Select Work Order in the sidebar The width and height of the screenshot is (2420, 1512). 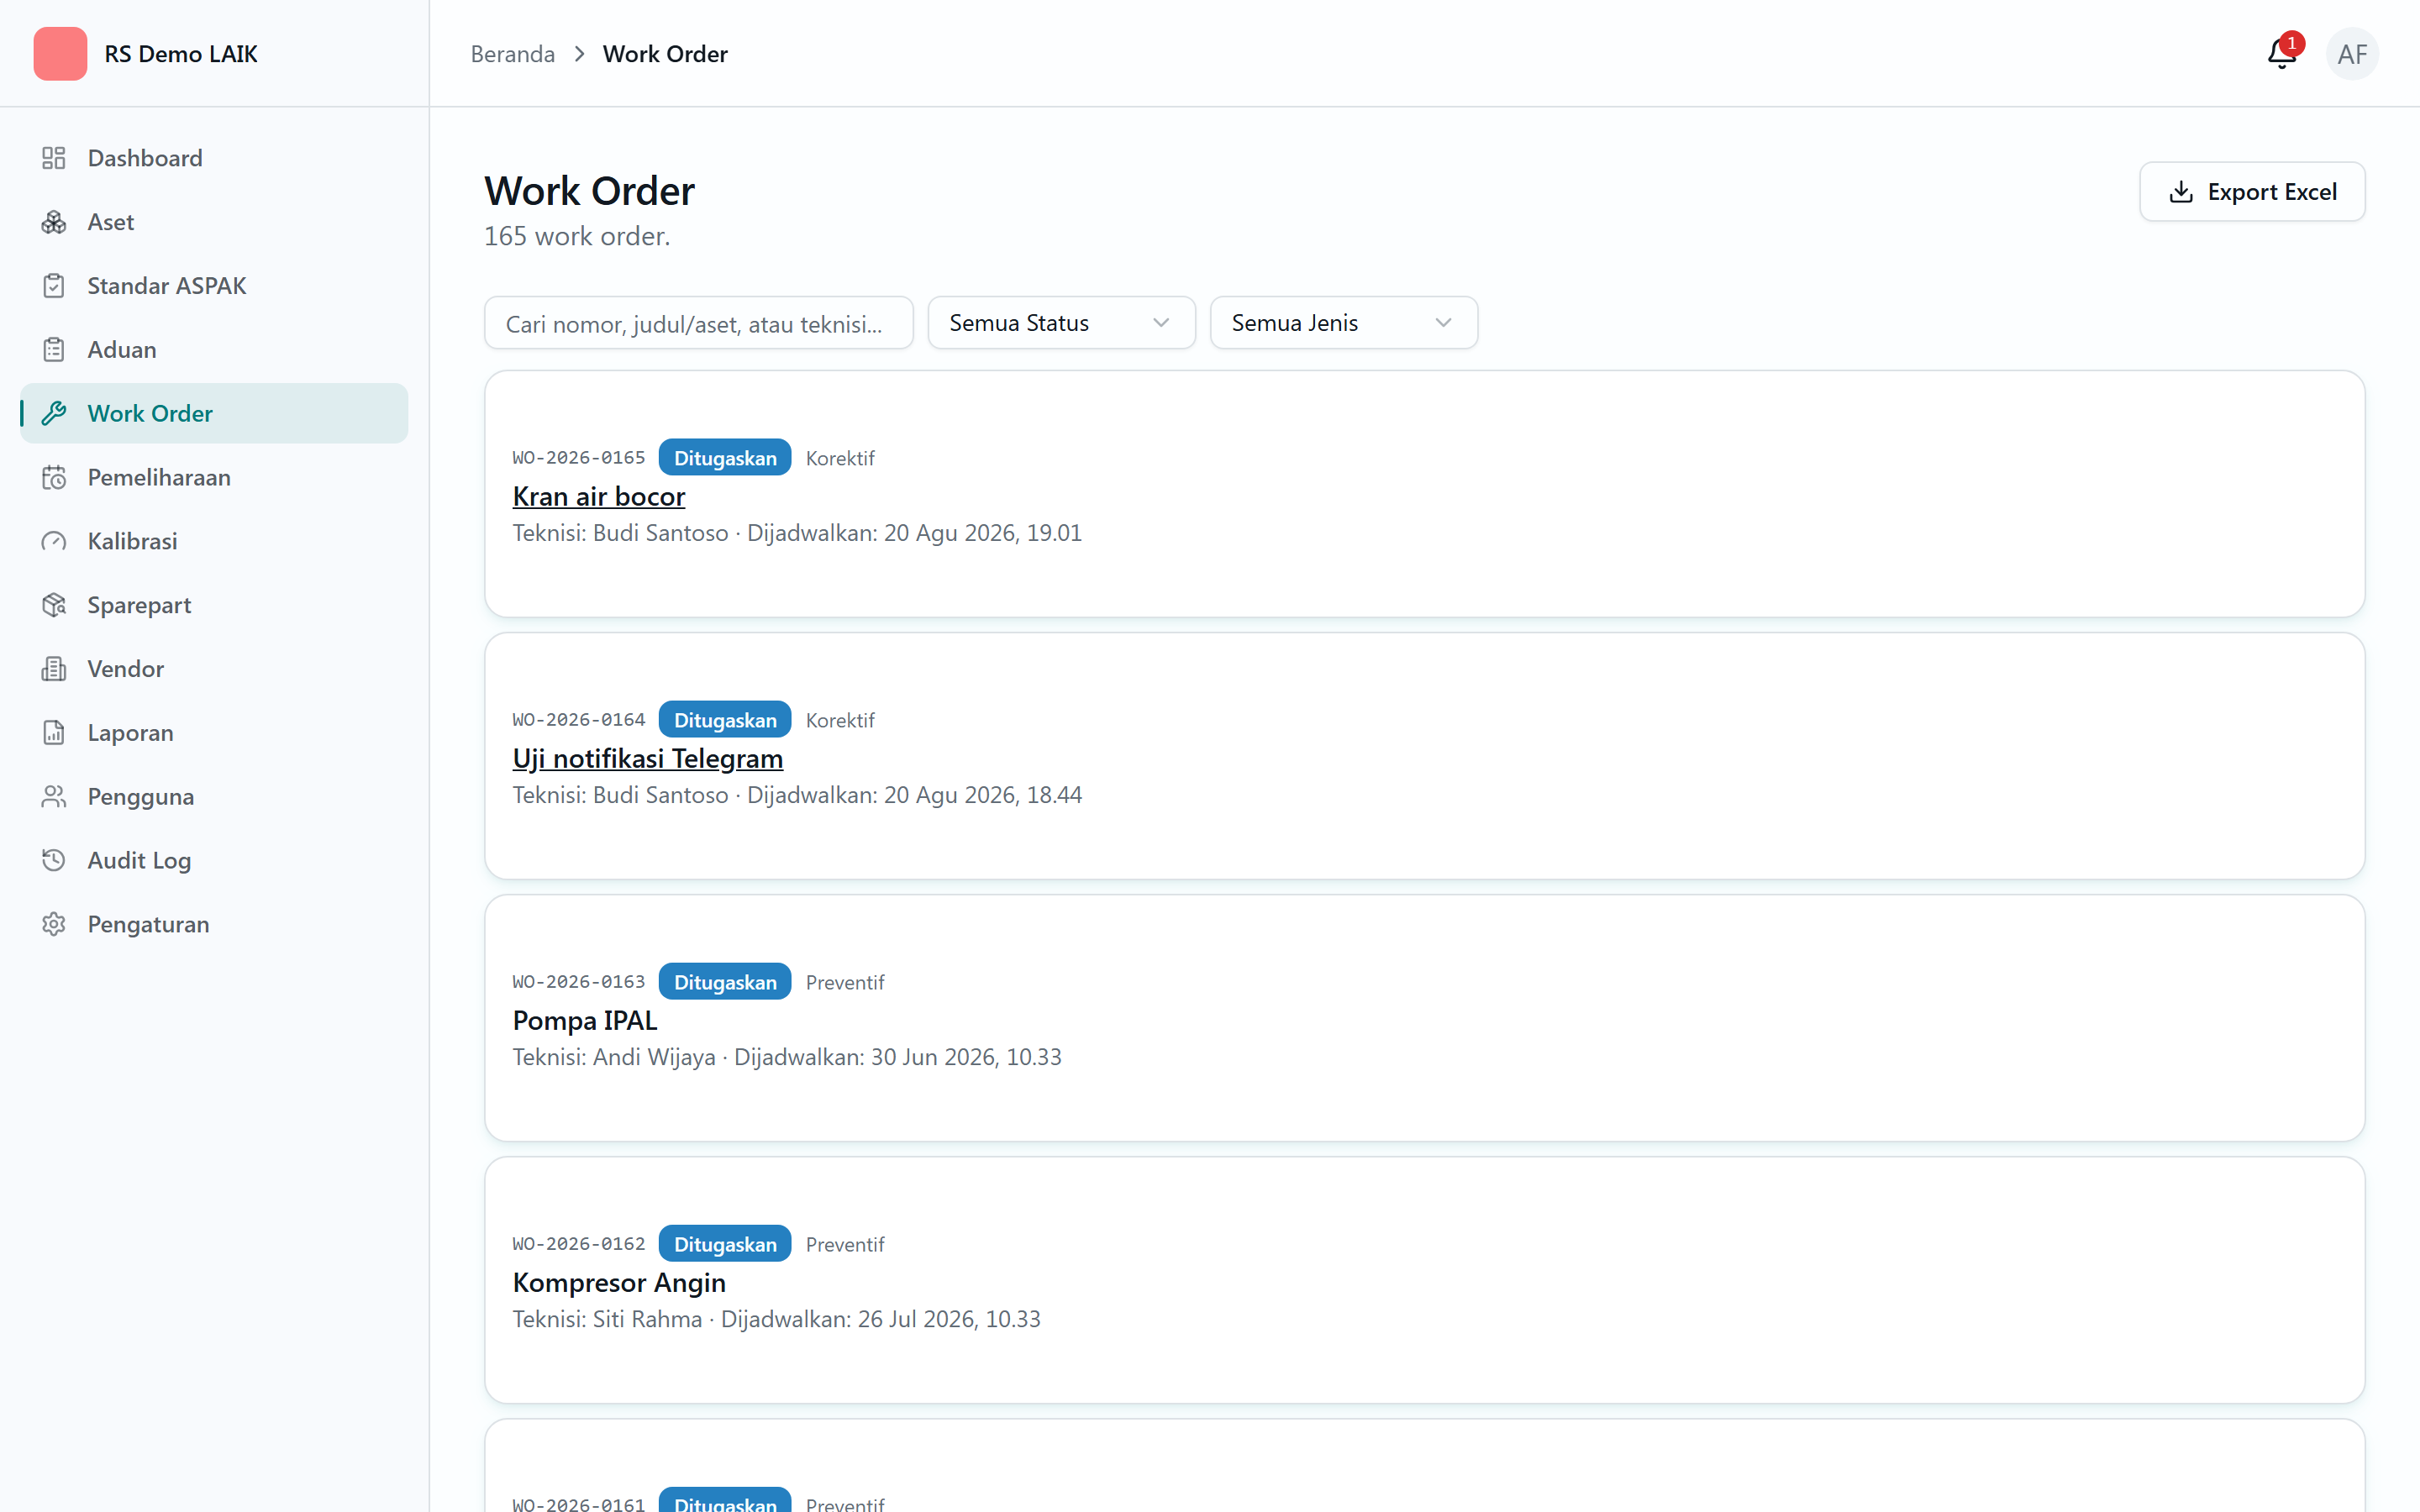[x=214, y=414]
